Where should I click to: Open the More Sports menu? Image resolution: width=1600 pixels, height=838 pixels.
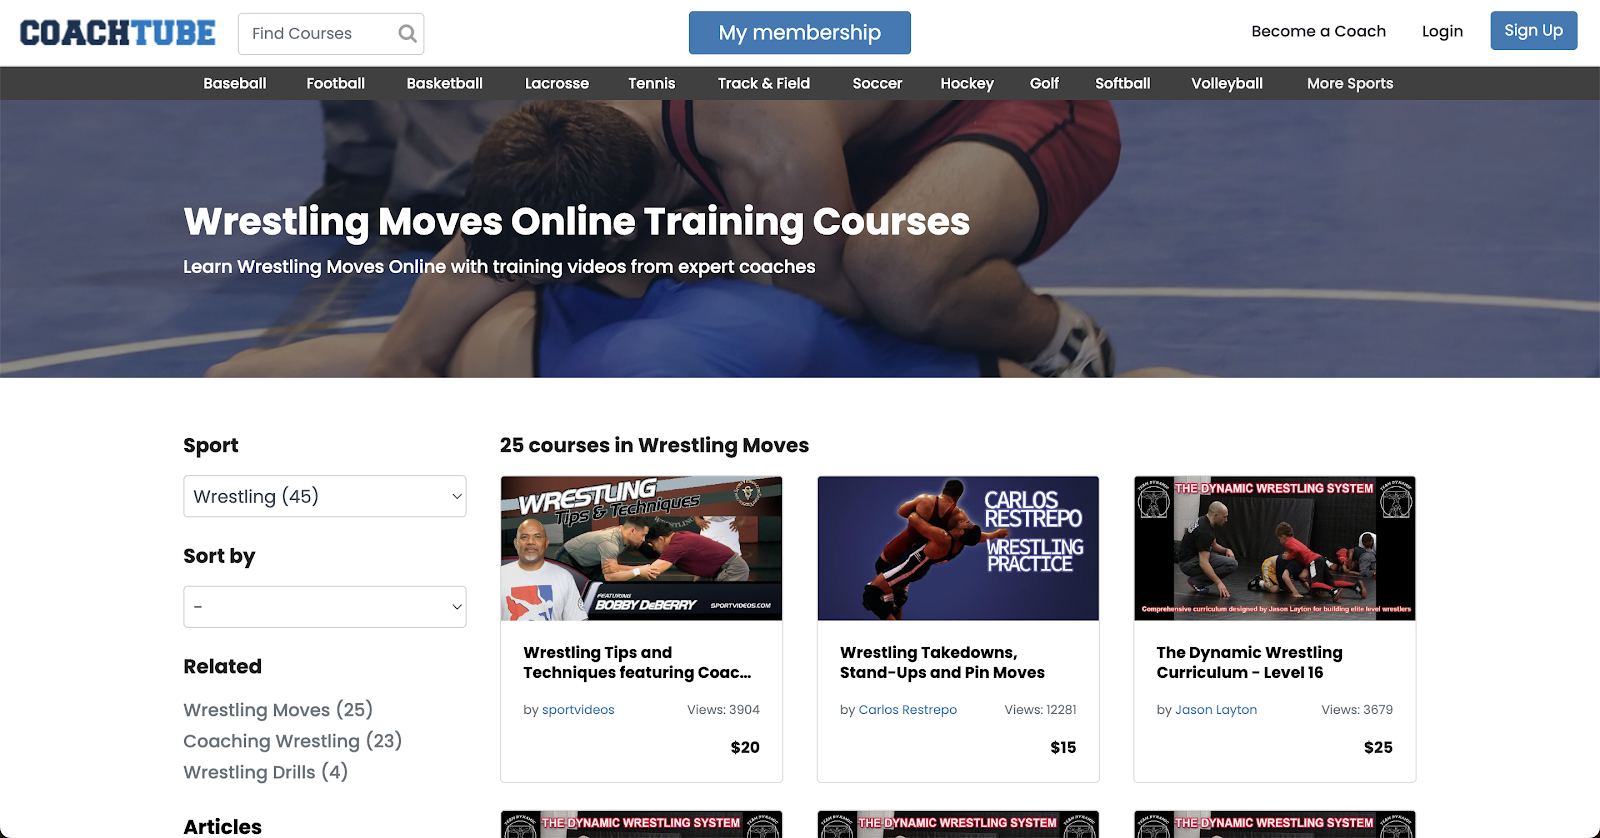[1350, 84]
